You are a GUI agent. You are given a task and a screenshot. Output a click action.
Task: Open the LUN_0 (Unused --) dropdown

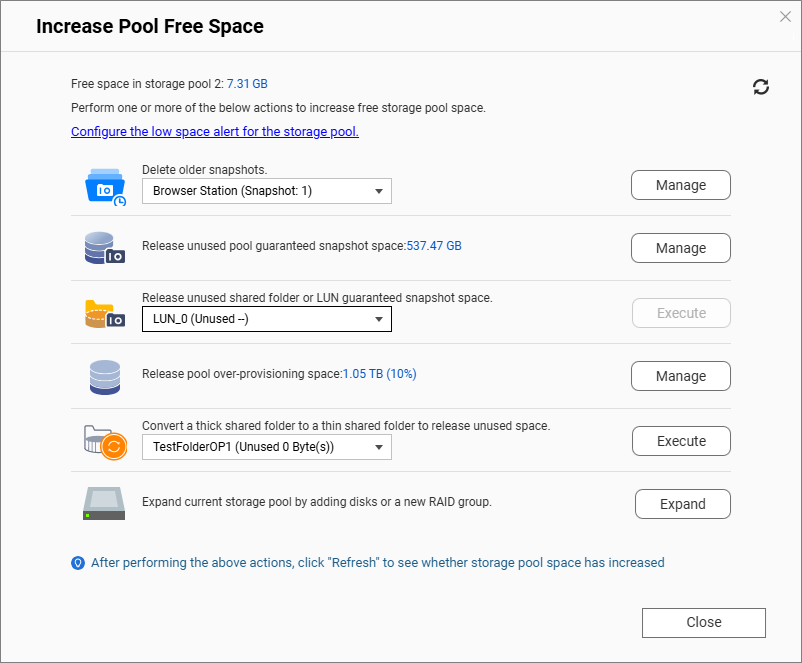[x=266, y=319]
